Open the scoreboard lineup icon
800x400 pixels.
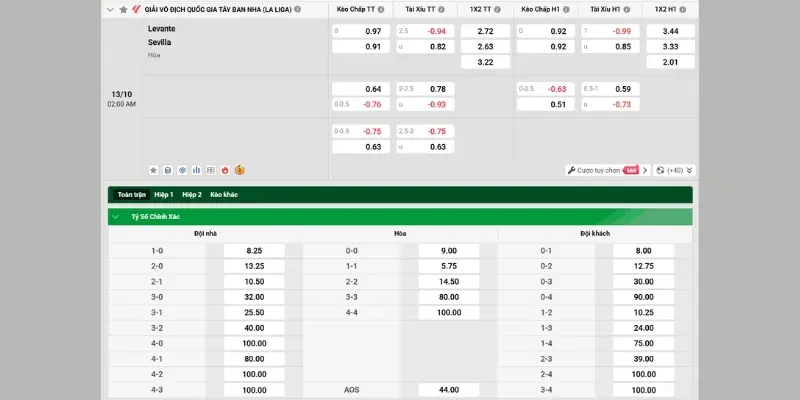(x=211, y=170)
